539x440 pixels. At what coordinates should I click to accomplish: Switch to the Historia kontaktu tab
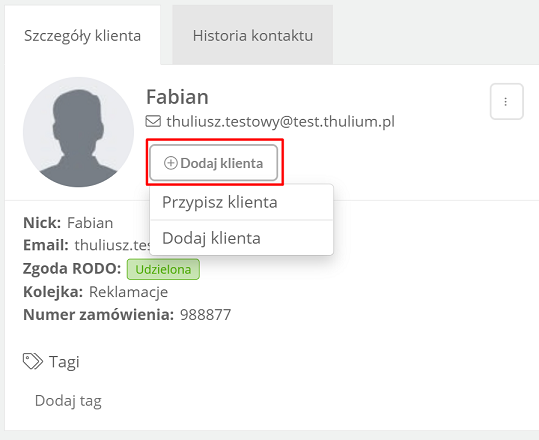253,35
